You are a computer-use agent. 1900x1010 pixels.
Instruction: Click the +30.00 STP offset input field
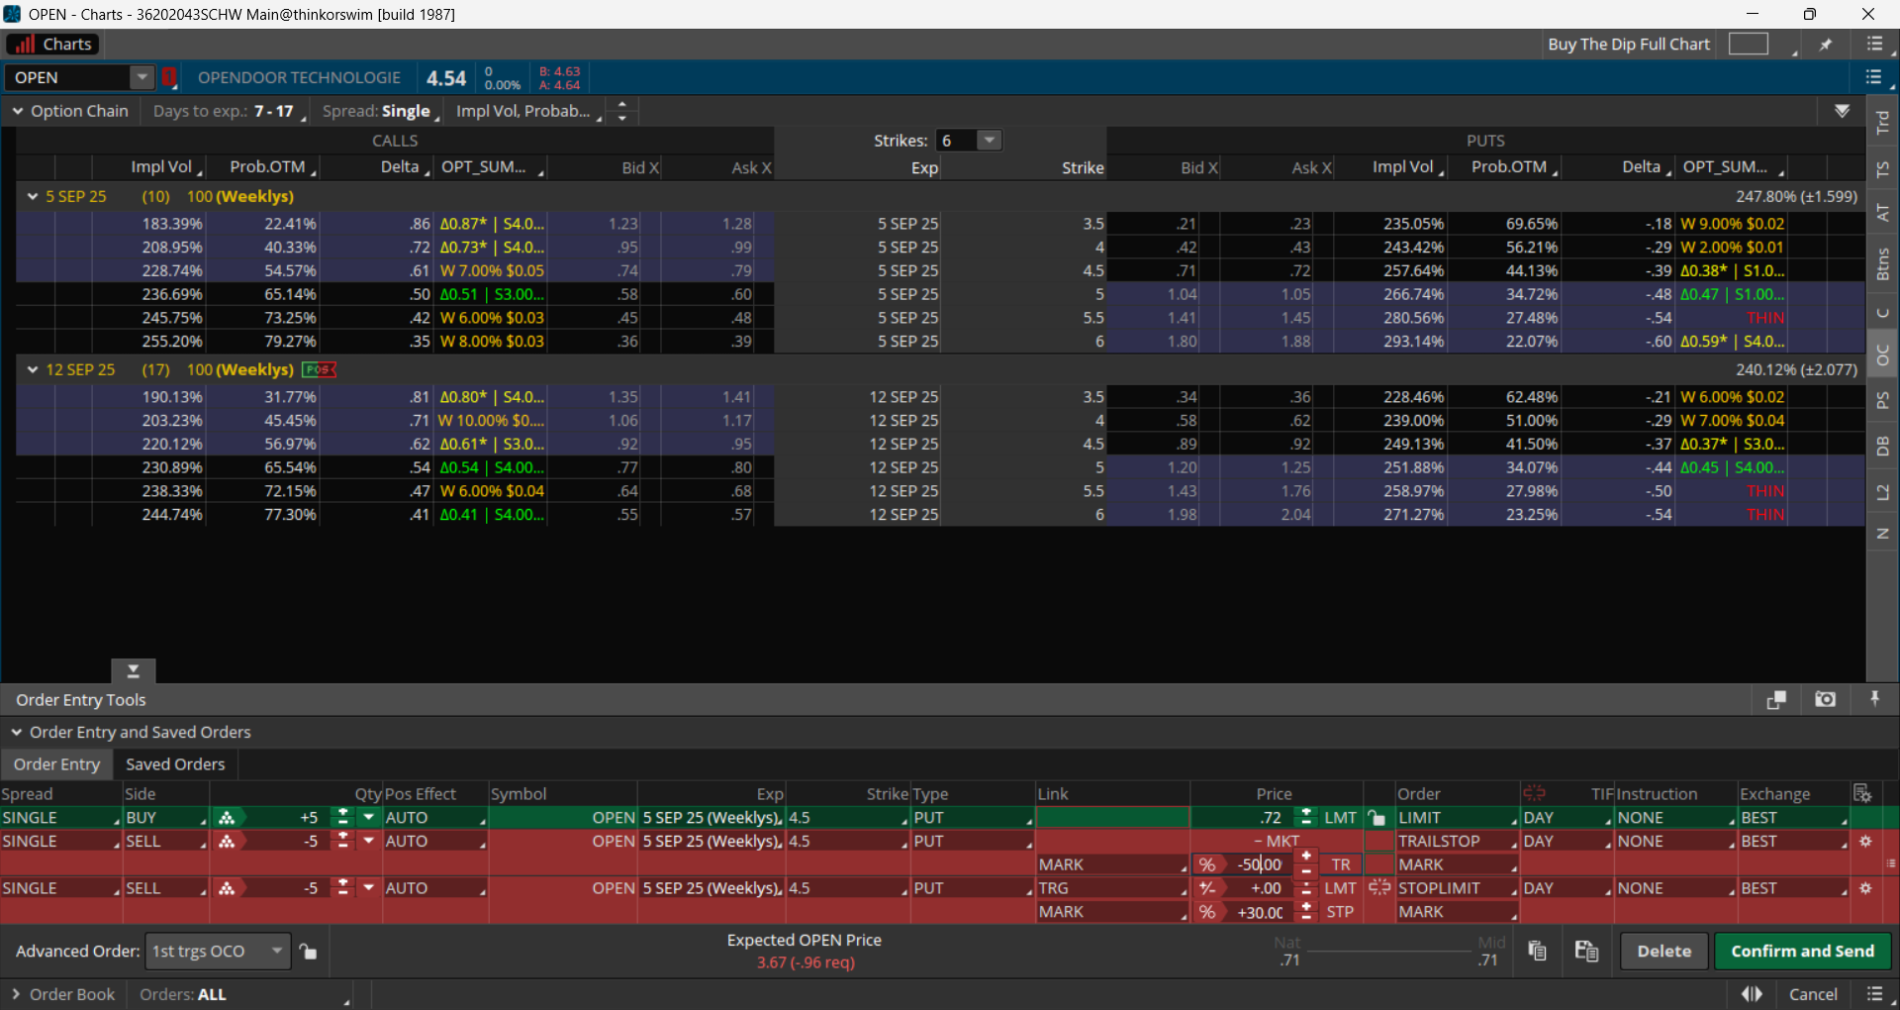tap(1258, 912)
